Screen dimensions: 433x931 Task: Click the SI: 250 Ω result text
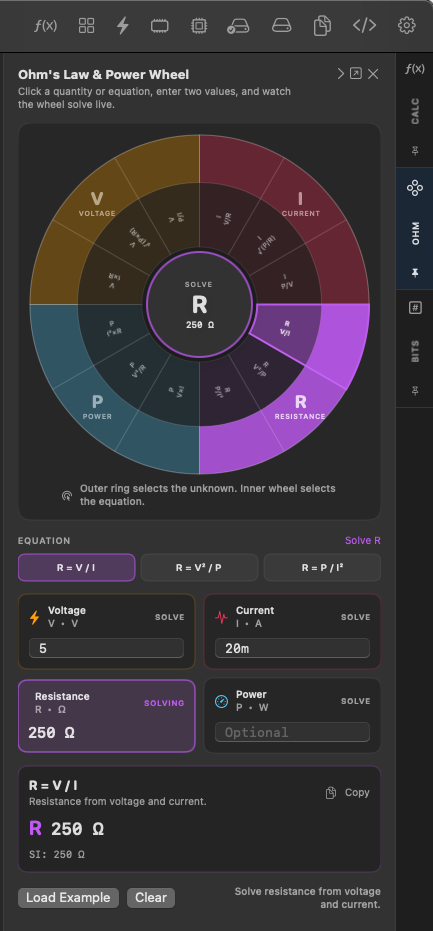(x=57, y=854)
